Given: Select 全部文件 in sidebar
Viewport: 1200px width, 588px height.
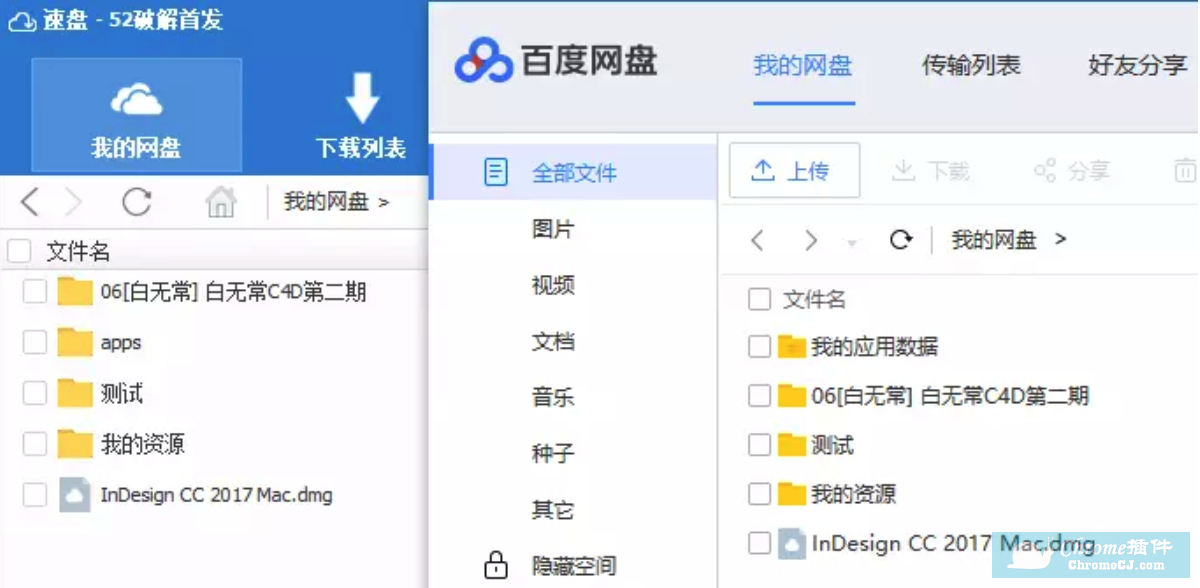Looking at the screenshot, I should point(572,172).
